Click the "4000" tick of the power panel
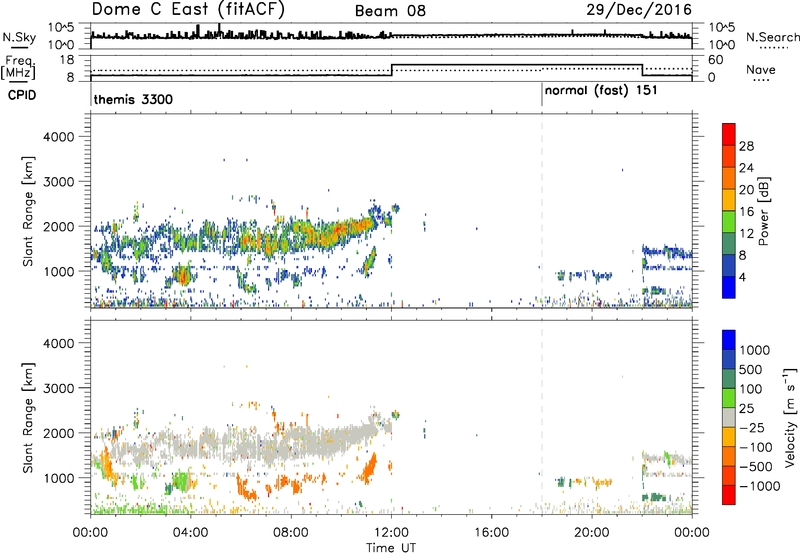 [59, 137]
